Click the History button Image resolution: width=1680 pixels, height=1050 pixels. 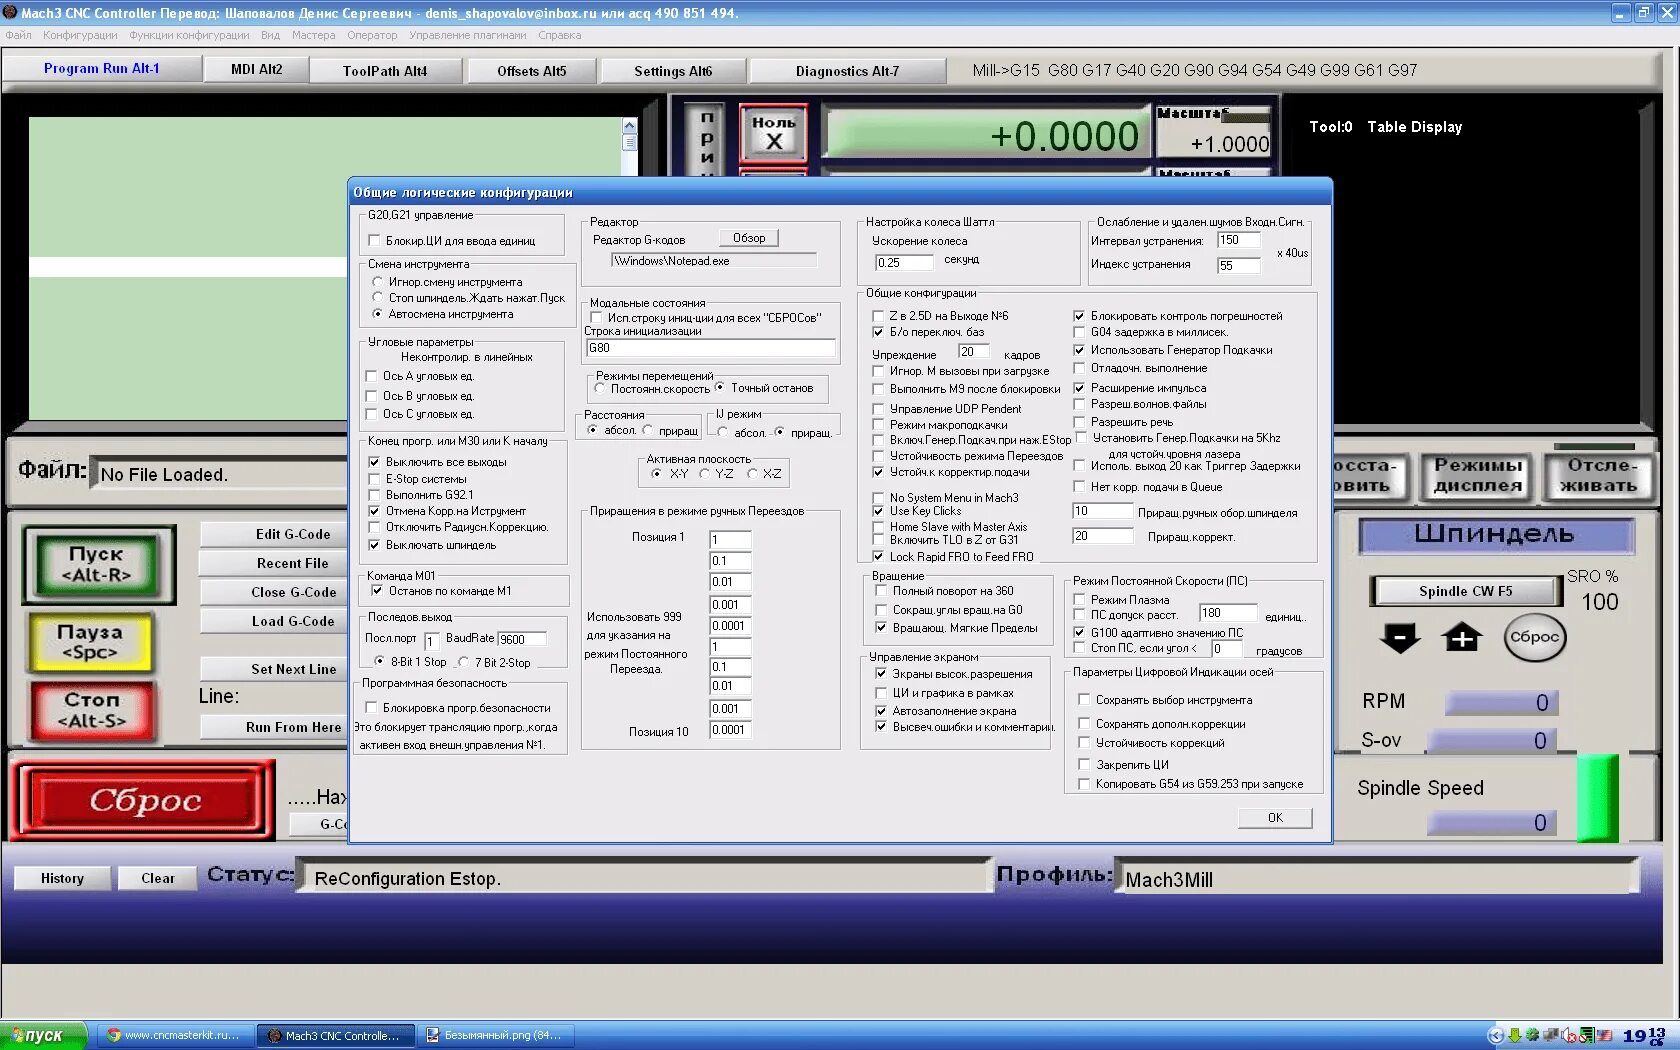pyautogui.click(x=62, y=878)
